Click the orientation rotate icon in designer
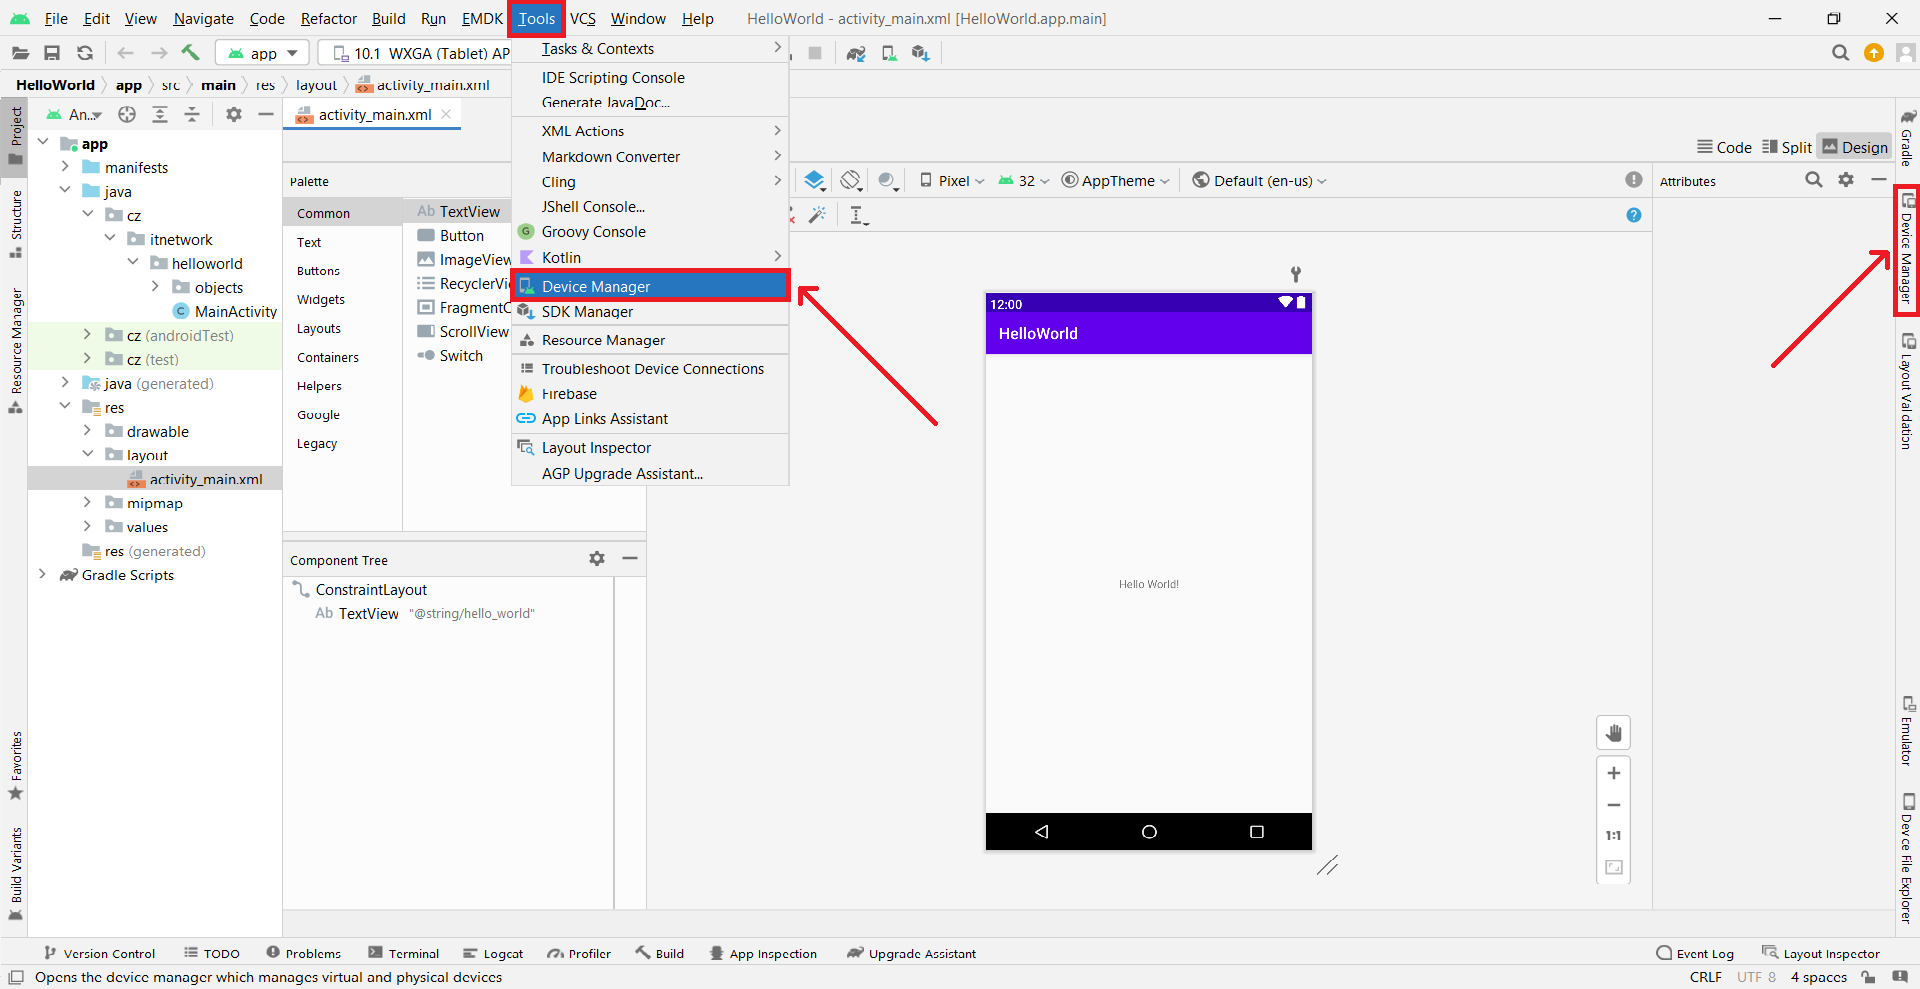 click(851, 181)
